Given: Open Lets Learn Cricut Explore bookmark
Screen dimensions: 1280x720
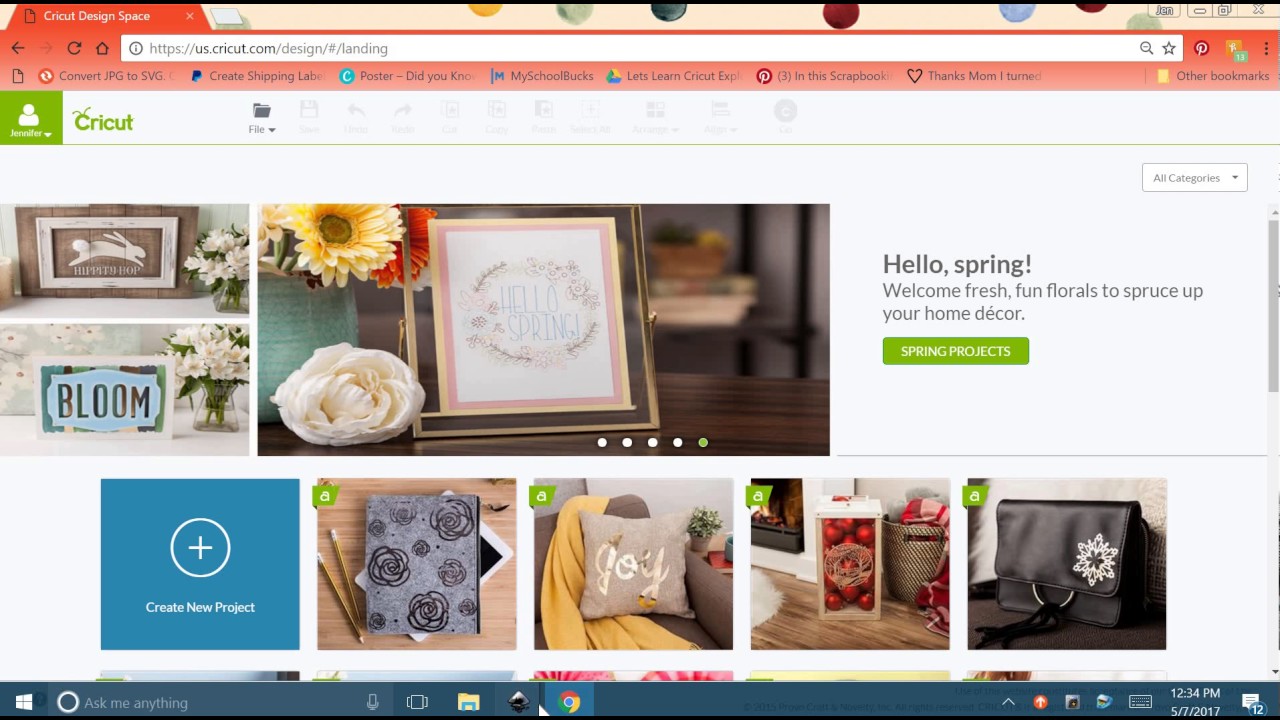Looking at the screenshot, I should (674, 76).
